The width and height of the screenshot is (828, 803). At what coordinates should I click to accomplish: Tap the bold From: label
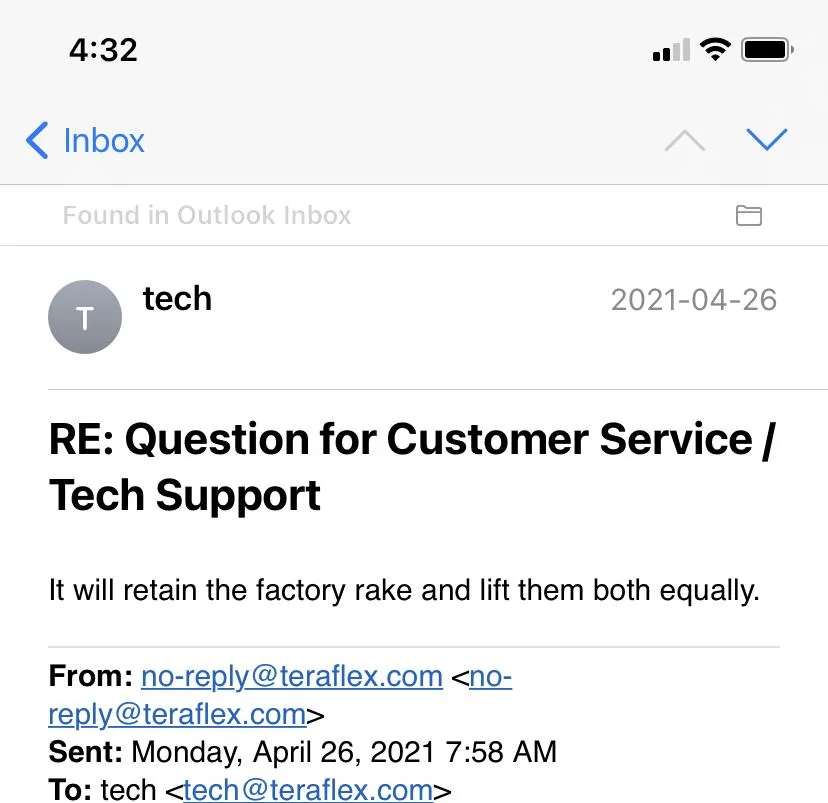point(91,676)
